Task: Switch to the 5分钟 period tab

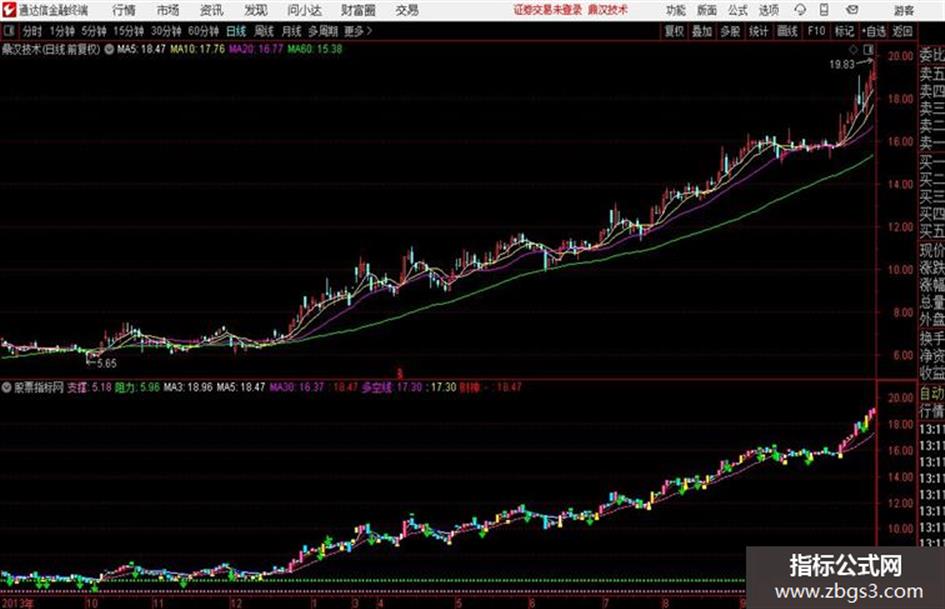Action: (94, 31)
